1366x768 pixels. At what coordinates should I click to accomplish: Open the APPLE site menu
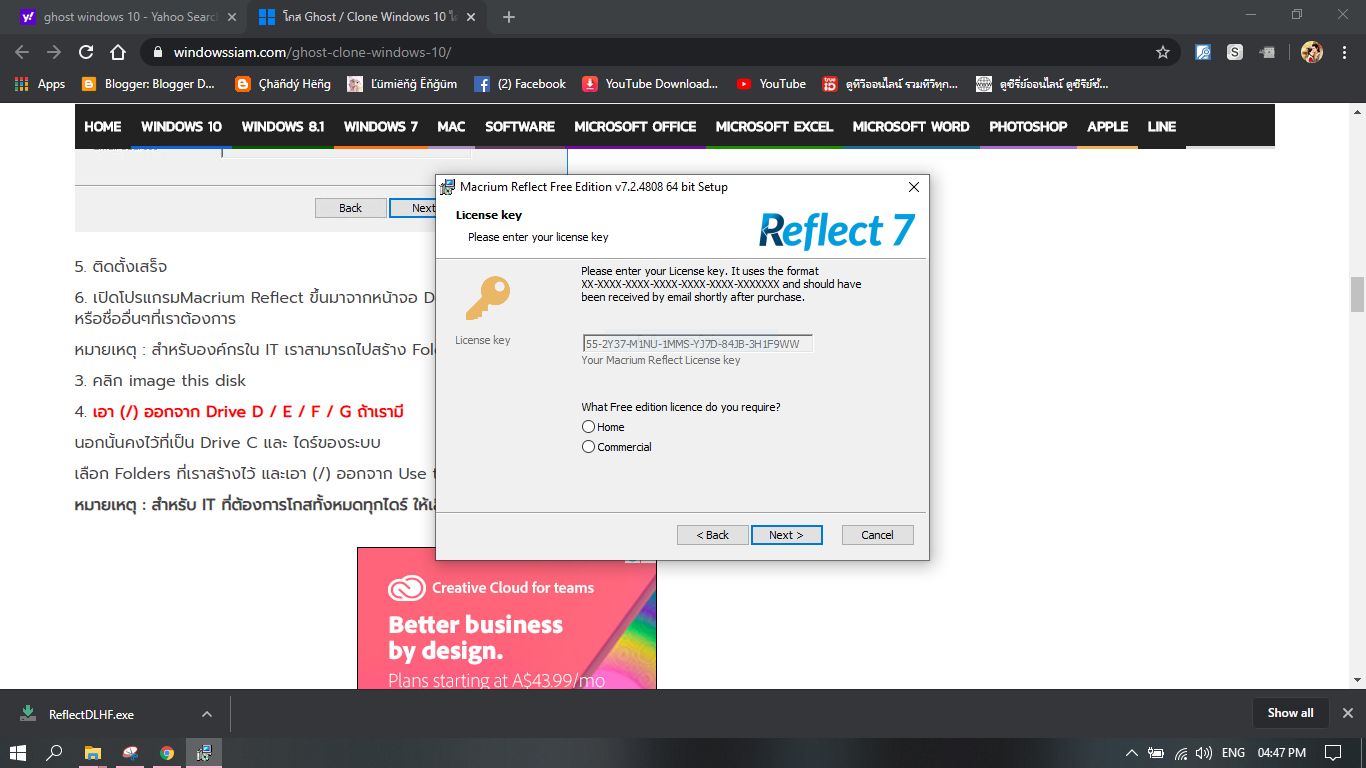tap(1107, 127)
